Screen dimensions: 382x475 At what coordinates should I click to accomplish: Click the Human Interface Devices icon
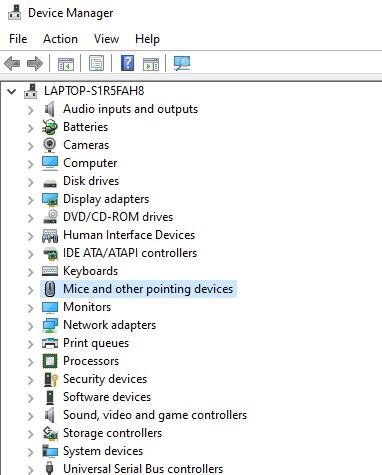click(x=50, y=236)
